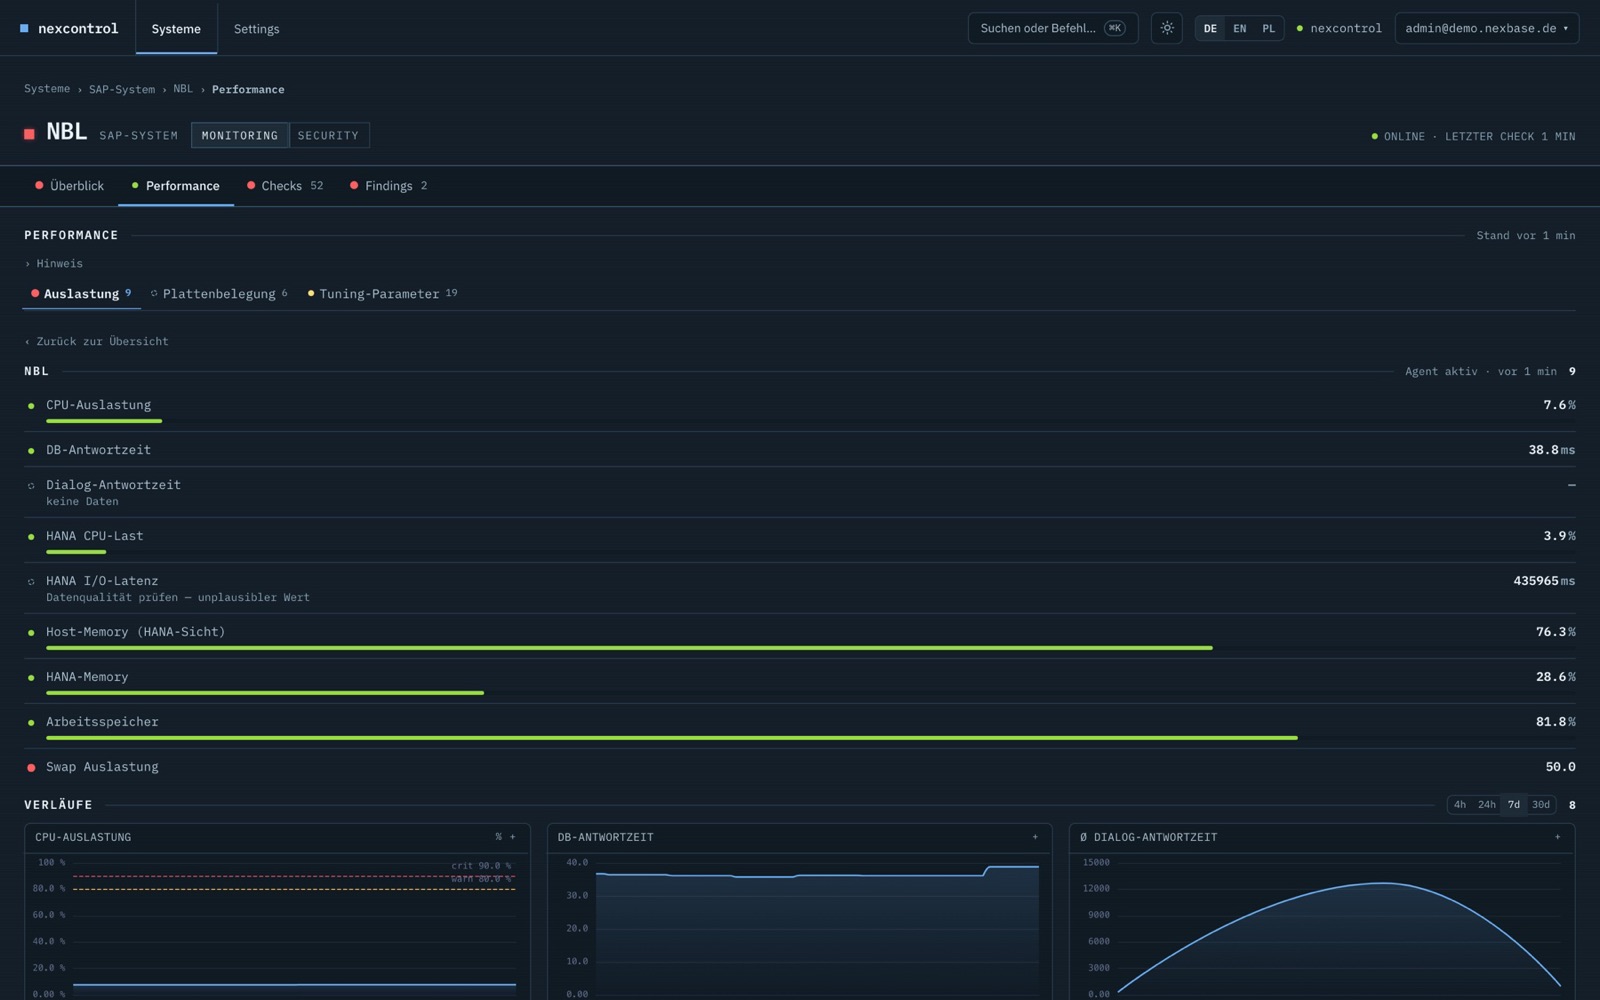The height and width of the screenshot is (1000, 1600).
Task: Open the HANA CPU-Last metric row
Action: click(x=800, y=541)
